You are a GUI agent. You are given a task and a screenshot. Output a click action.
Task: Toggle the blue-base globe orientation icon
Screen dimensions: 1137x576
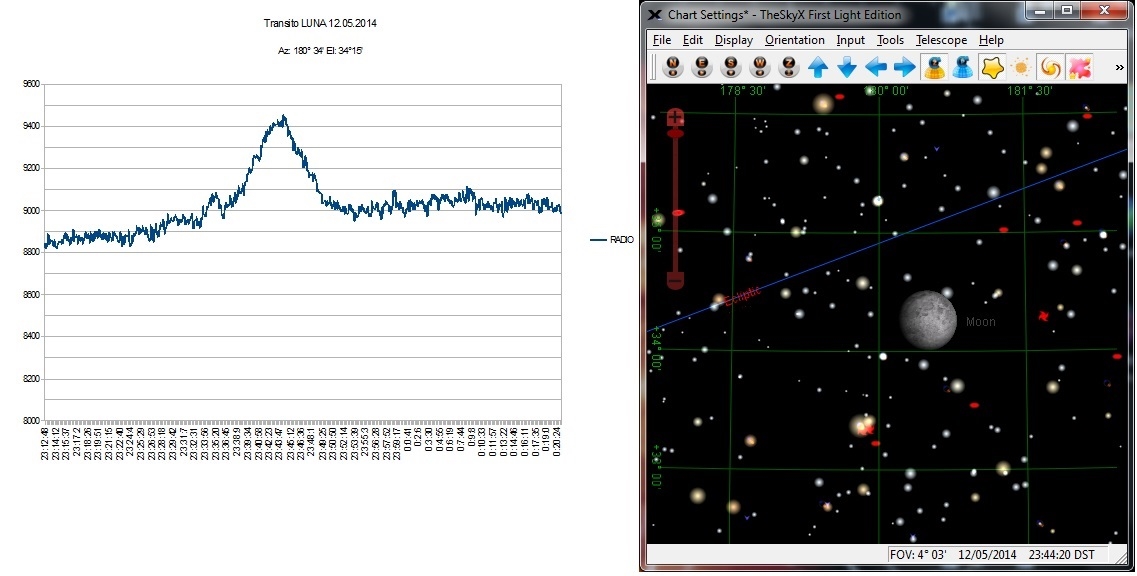[963, 67]
